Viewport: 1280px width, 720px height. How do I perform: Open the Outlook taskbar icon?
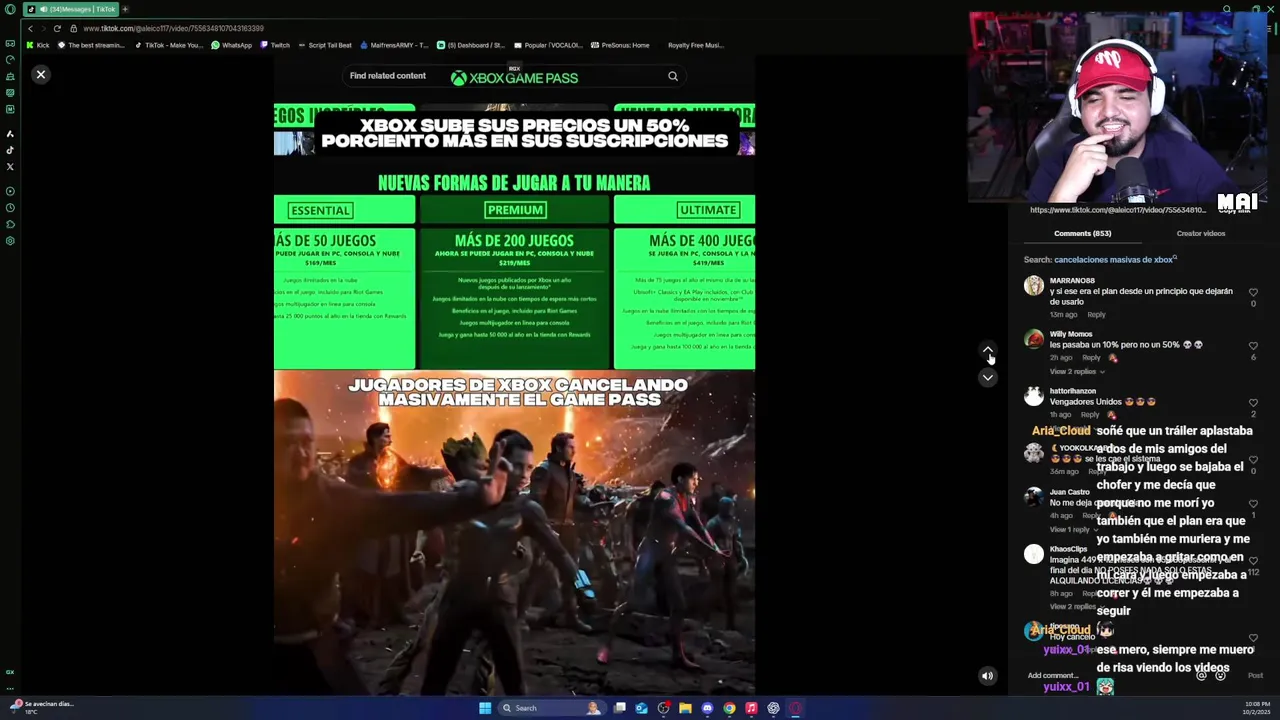coord(641,708)
